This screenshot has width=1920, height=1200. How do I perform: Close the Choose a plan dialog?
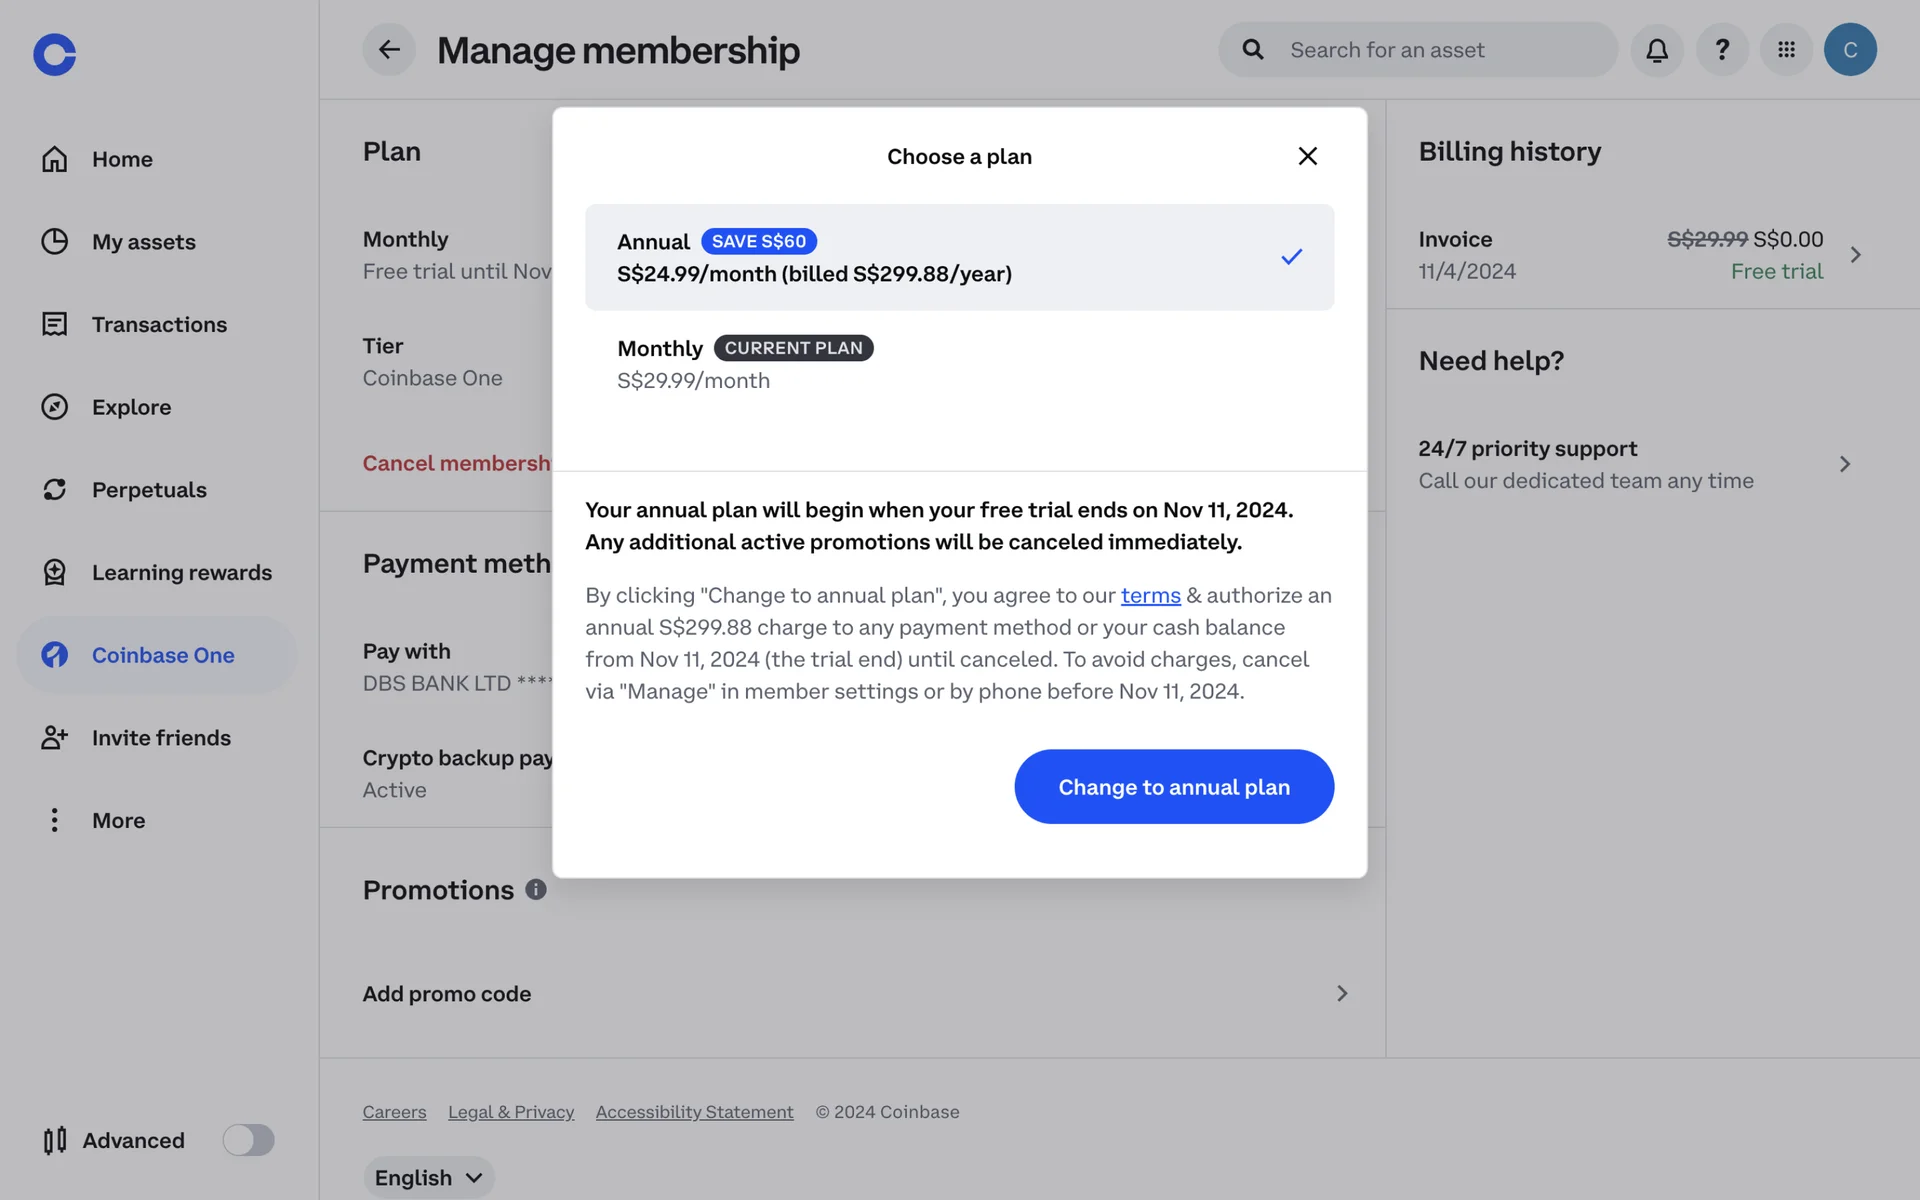(1307, 156)
